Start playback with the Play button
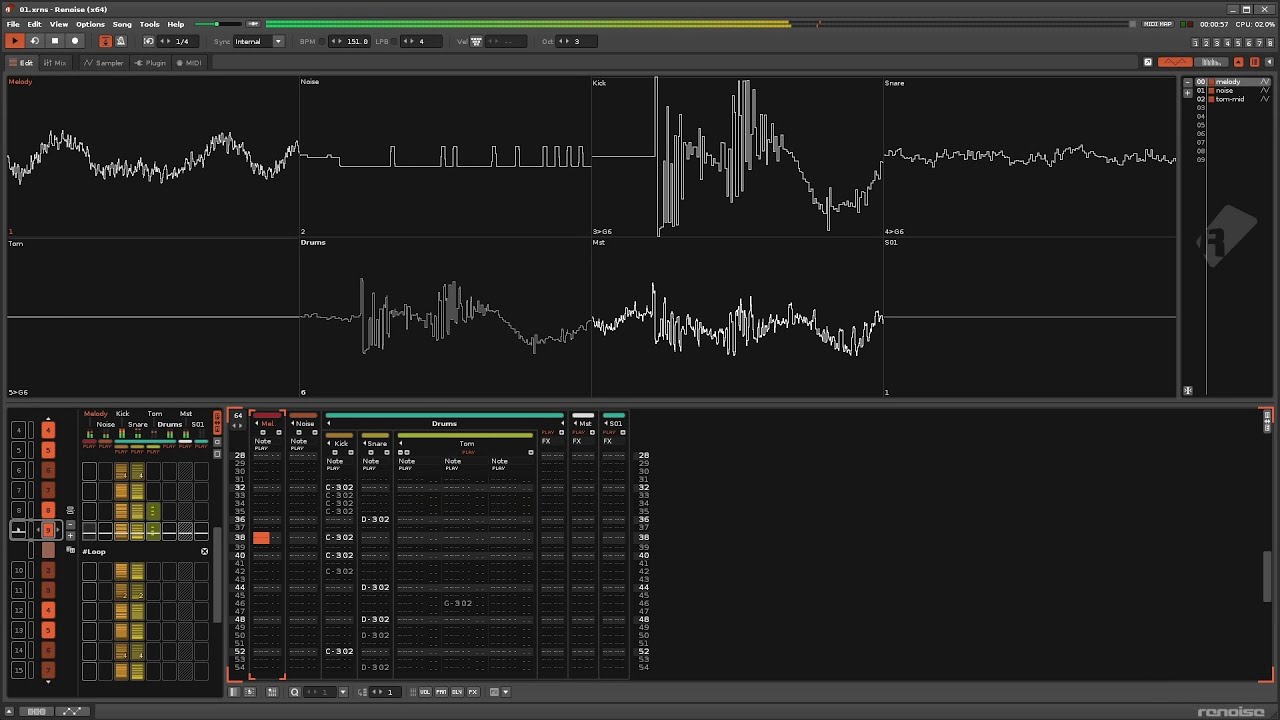1280x720 pixels. pos(14,41)
